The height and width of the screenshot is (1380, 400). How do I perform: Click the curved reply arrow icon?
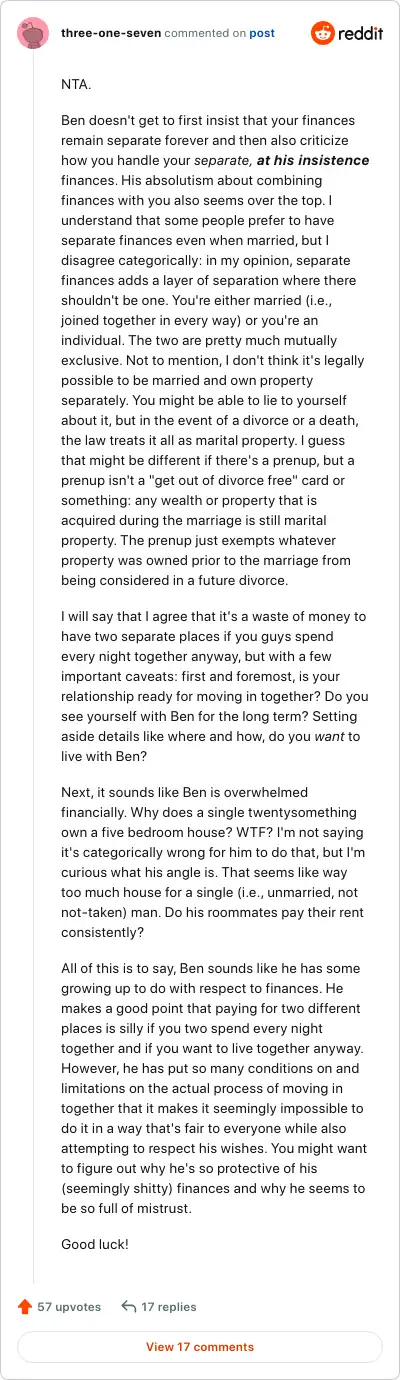(128, 1306)
